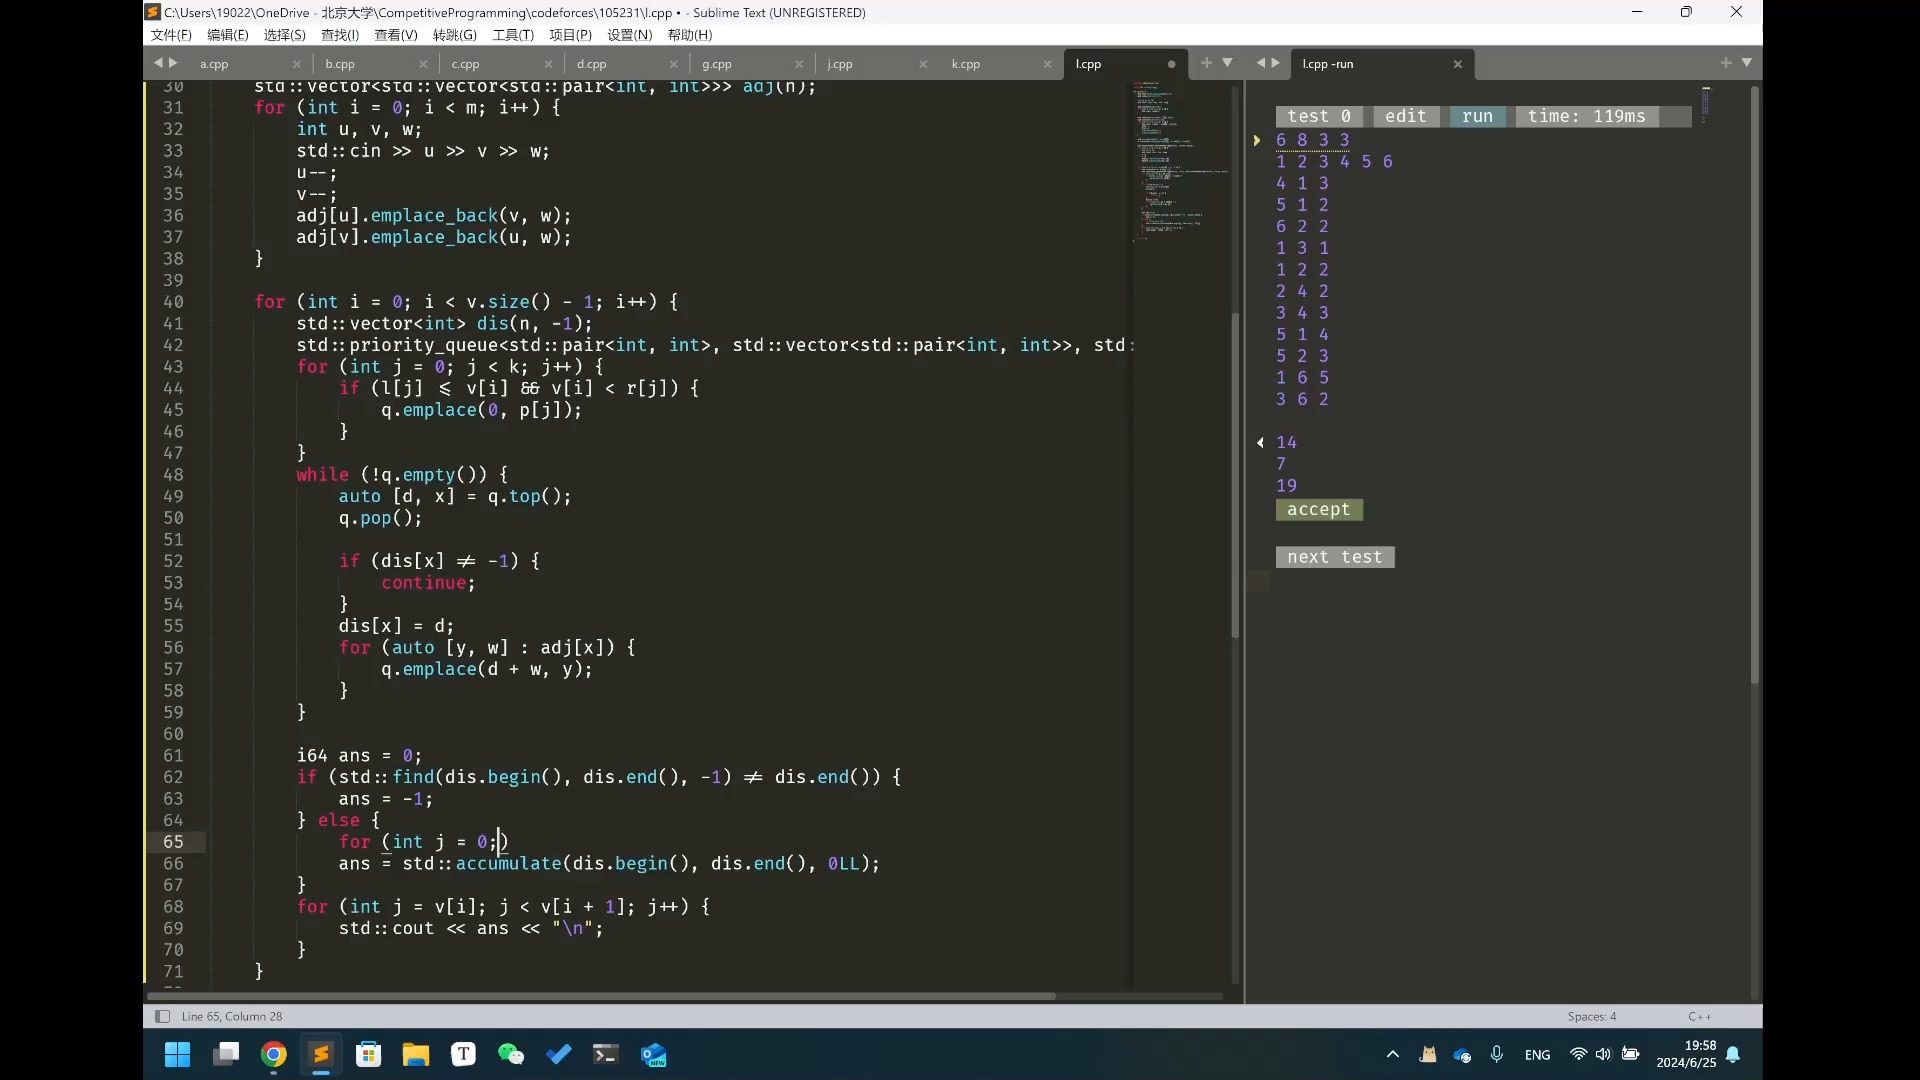Open the 查看(V) menu
This screenshot has height=1080, width=1920.
click(396, 35)
